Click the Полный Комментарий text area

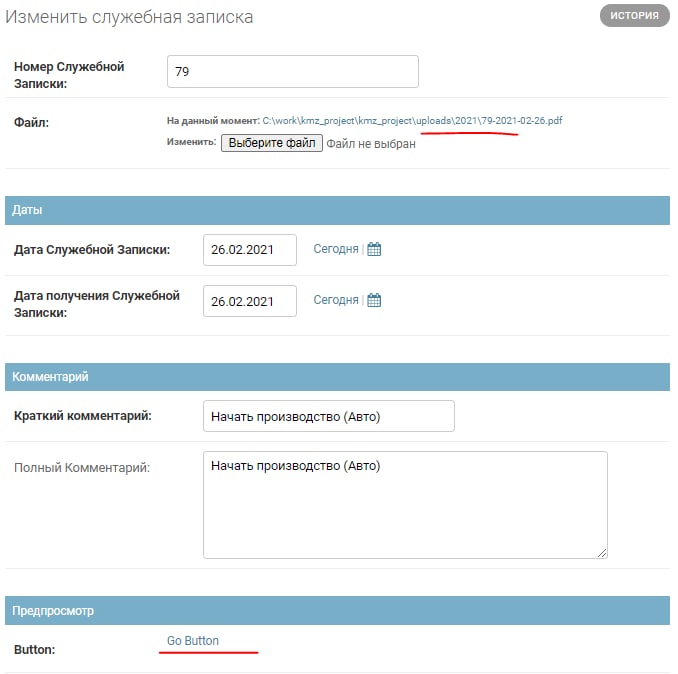(405, 505)
